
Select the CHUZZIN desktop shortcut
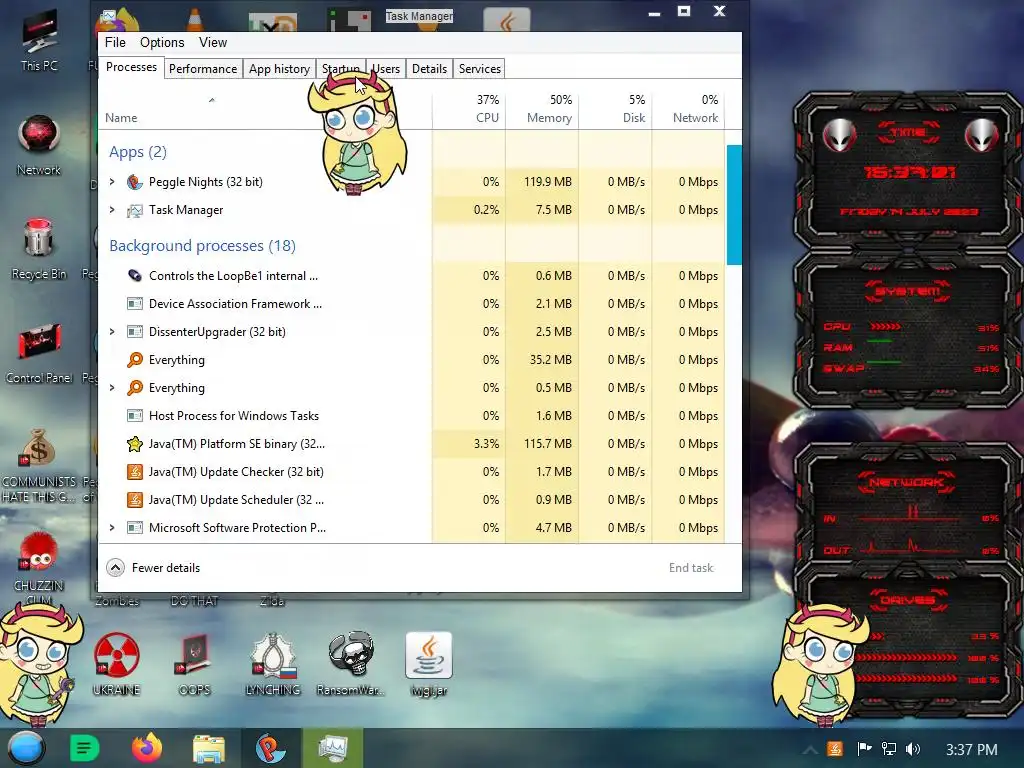39,567
